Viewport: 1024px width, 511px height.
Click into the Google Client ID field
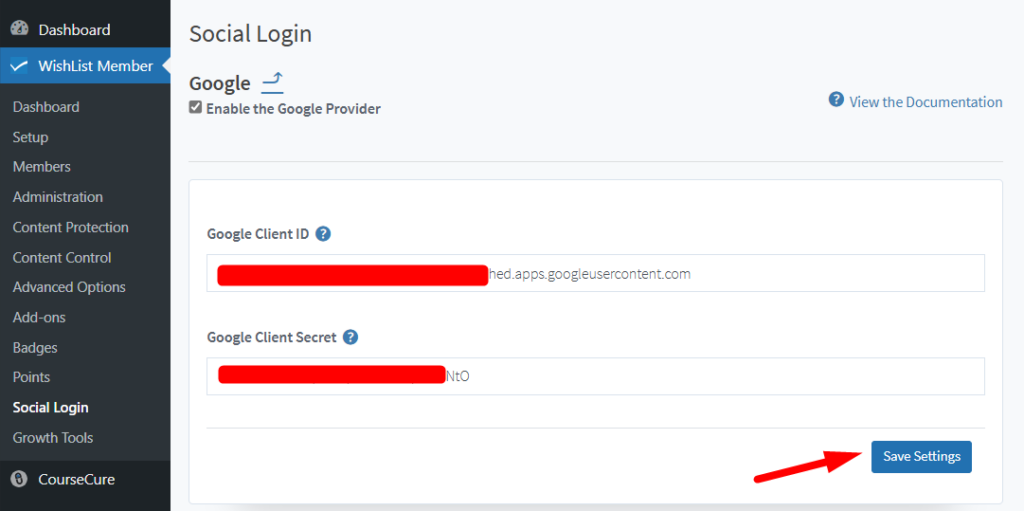click(595, 273)
